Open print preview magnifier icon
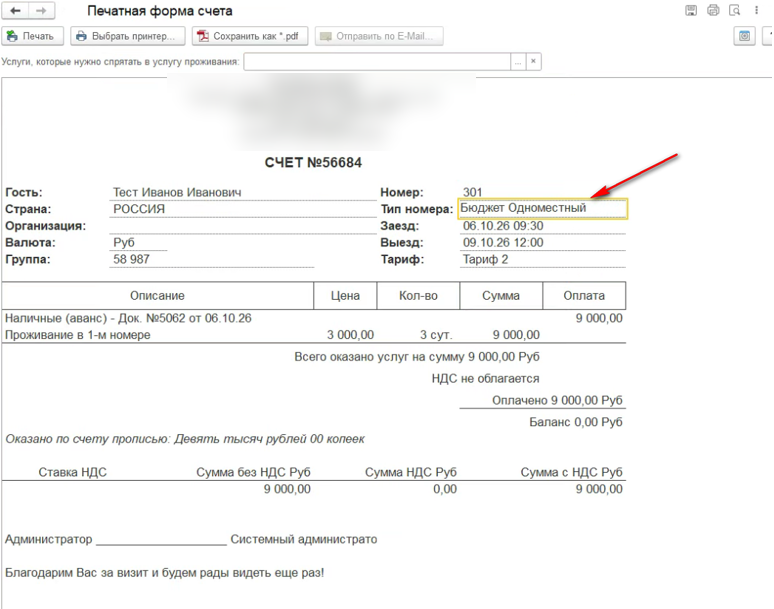The image size is (774, 609). point(735,10)
